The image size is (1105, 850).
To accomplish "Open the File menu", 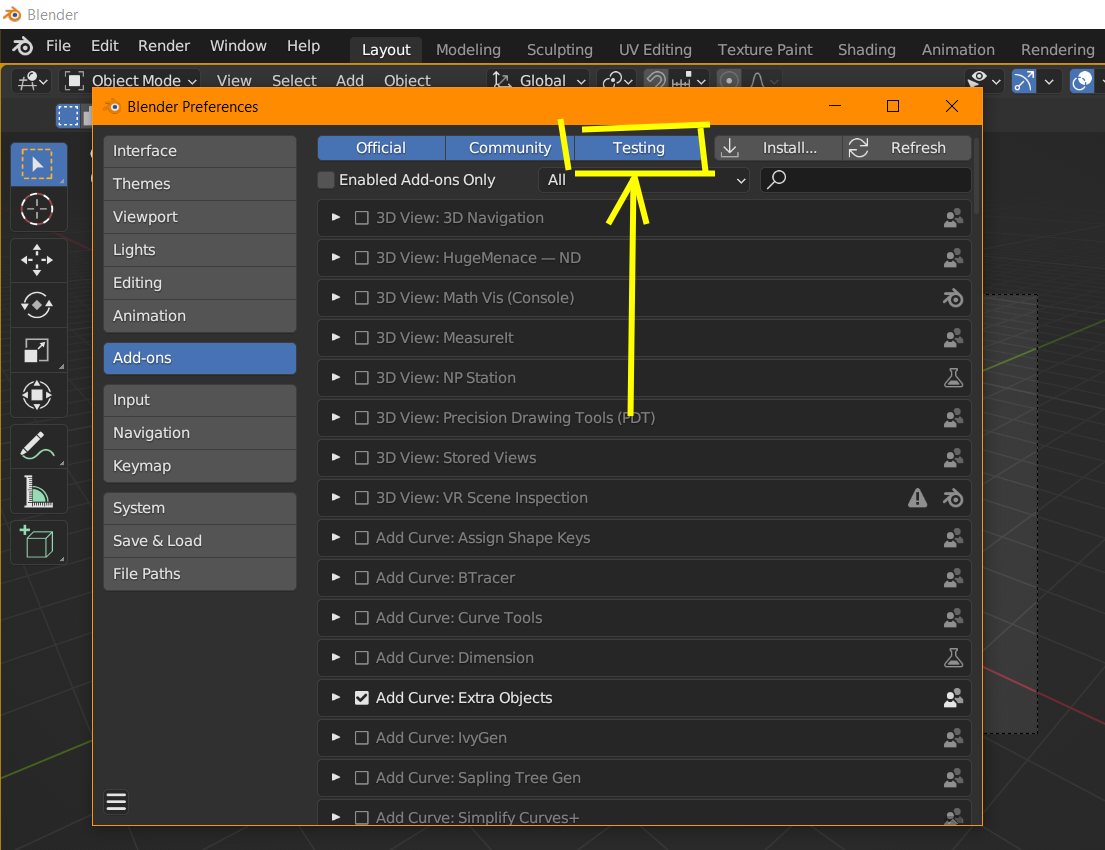I will pyautogui.click(x=58, y=46).
